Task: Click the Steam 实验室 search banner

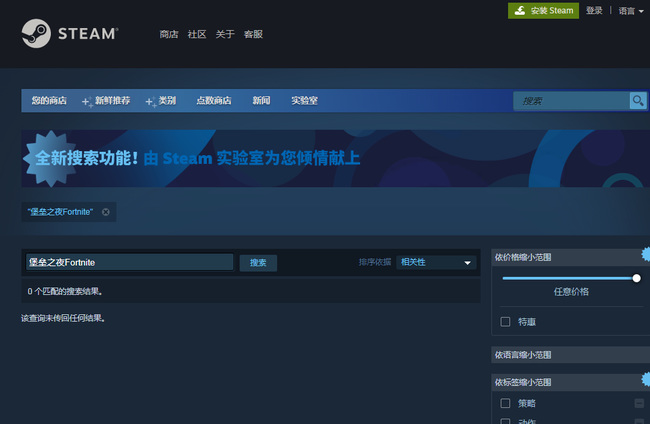Action: pyautogui.click(x=336, y=158)
